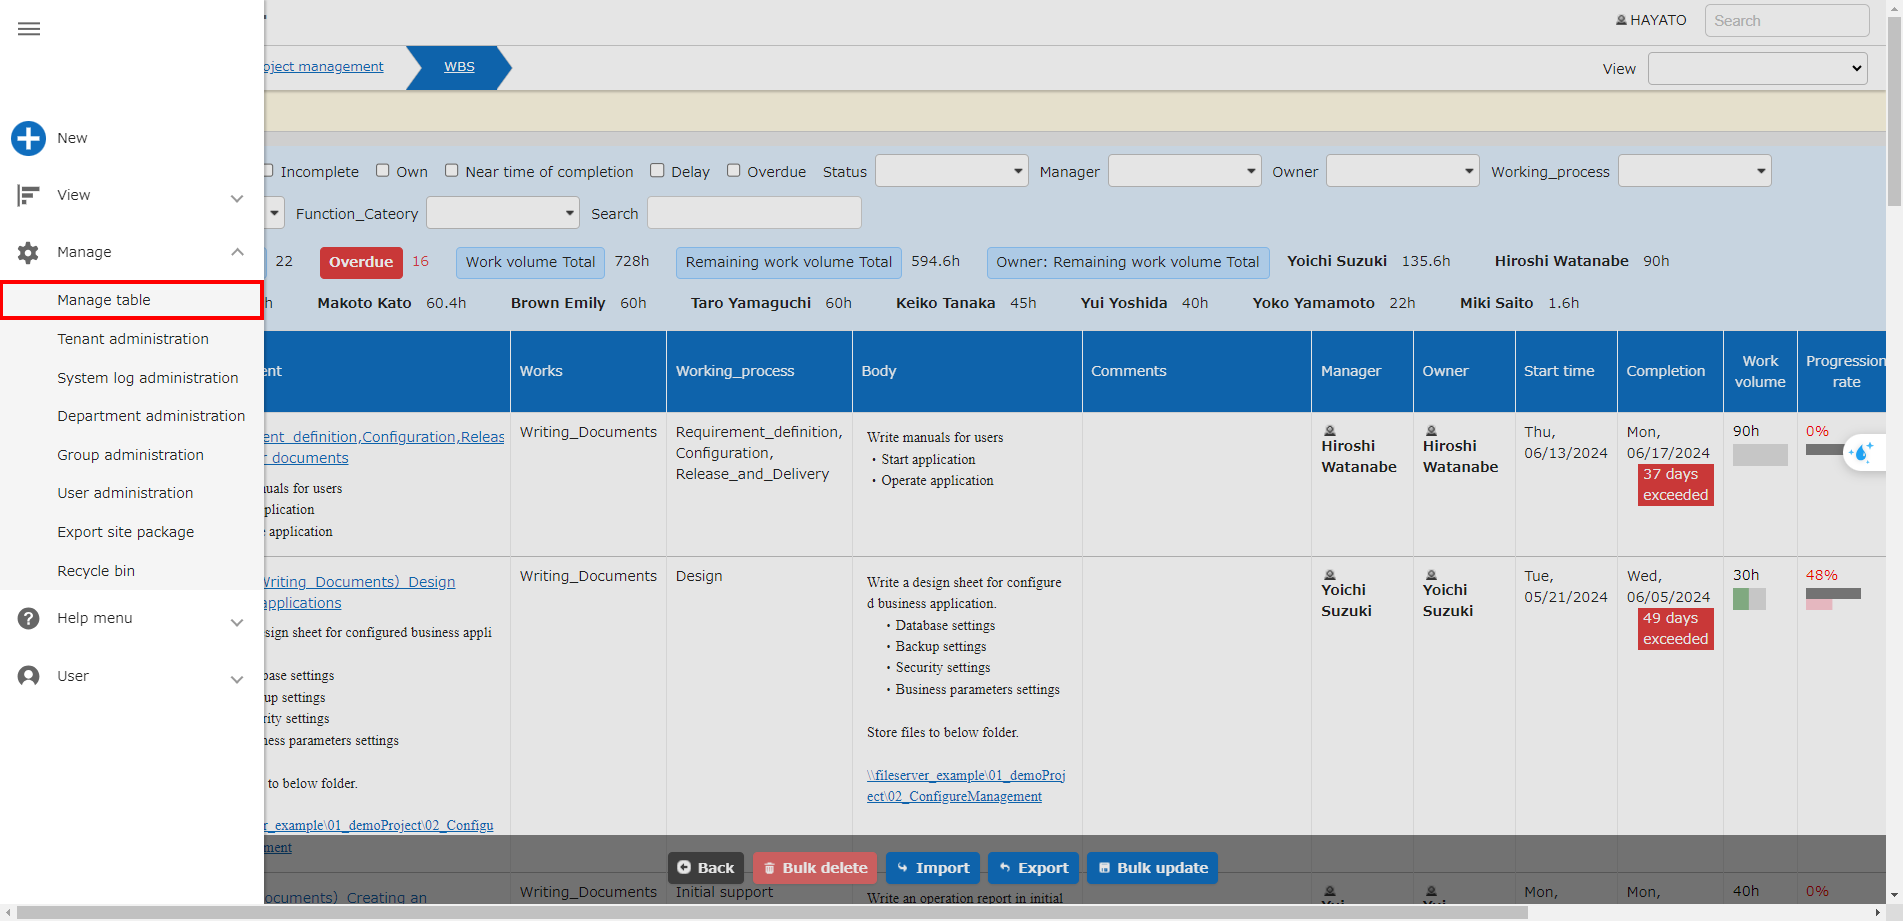Click the 48% progression rate bar
The height and width of the screenshot is (921, 1903).
click(x=1833, y=598)
